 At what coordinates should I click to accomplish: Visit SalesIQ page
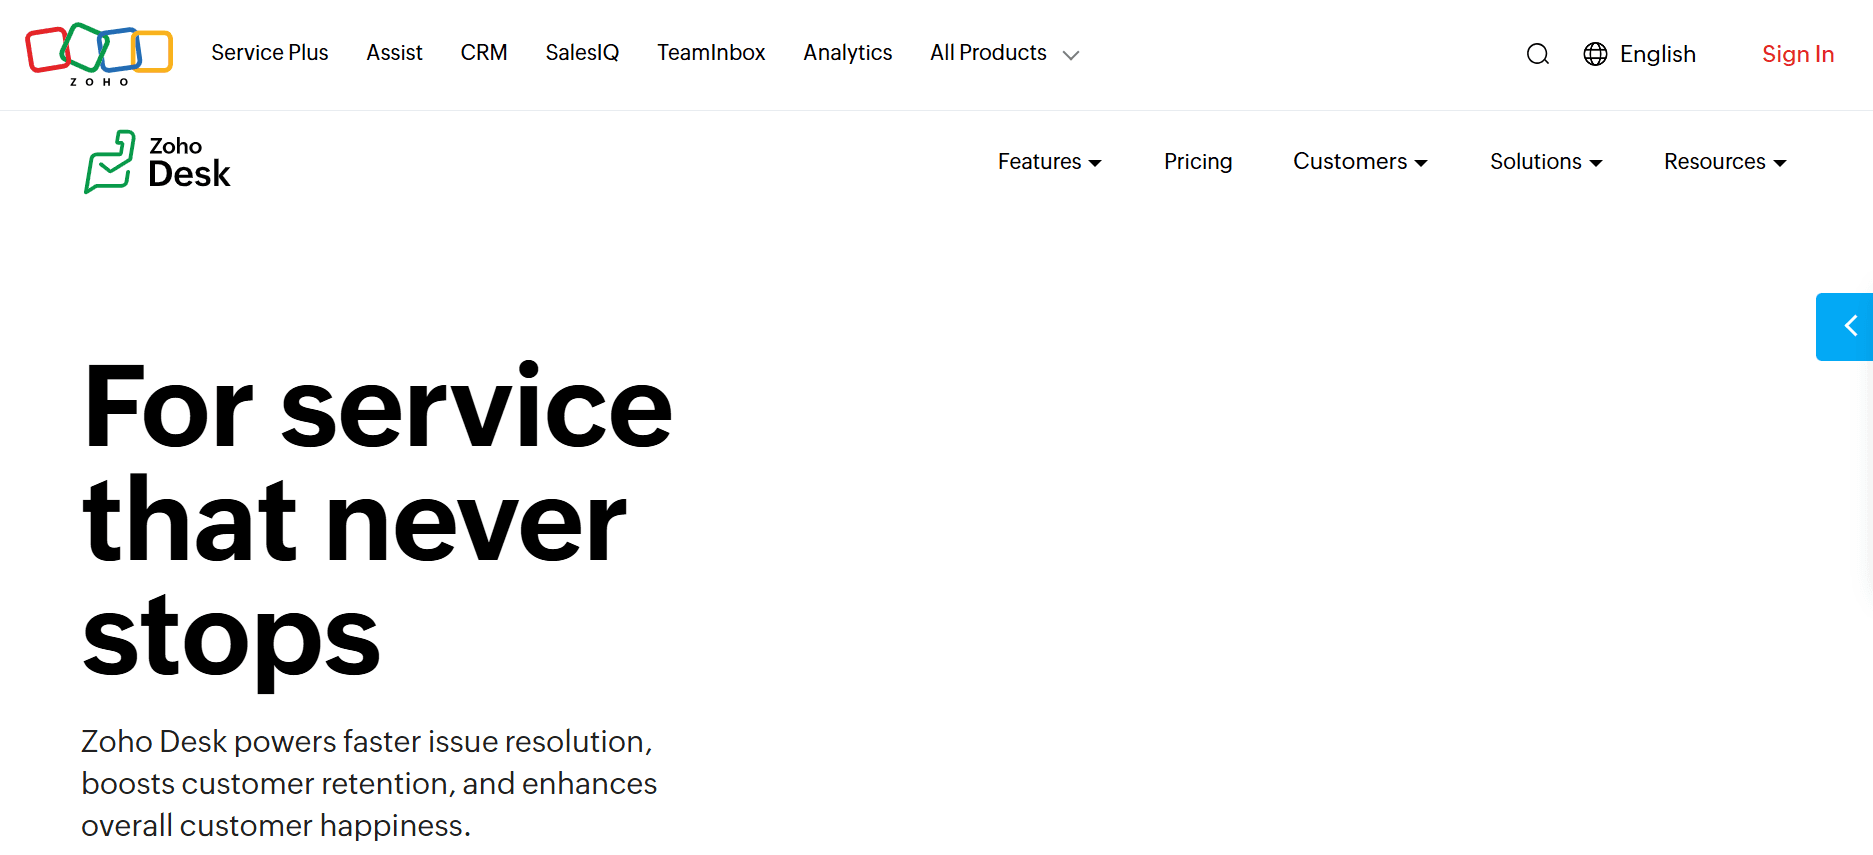tap(582, 53)
